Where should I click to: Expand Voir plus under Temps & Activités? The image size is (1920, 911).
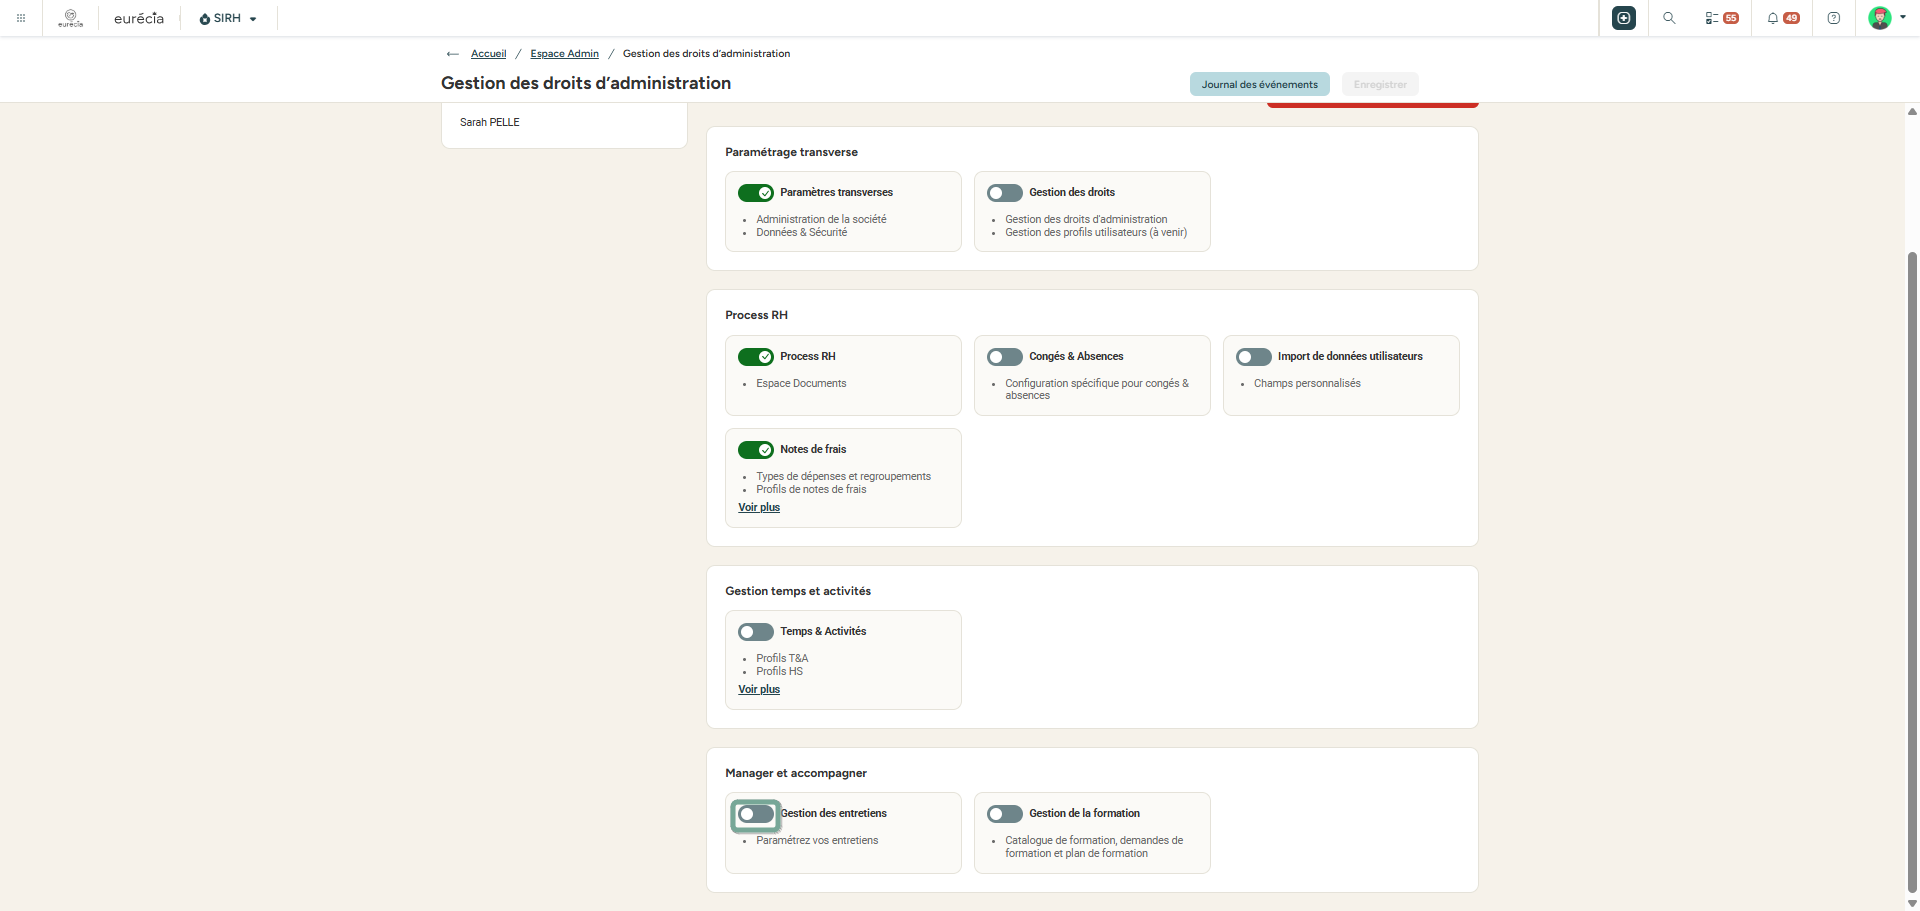pyautogui.click(x=759, y=689)
